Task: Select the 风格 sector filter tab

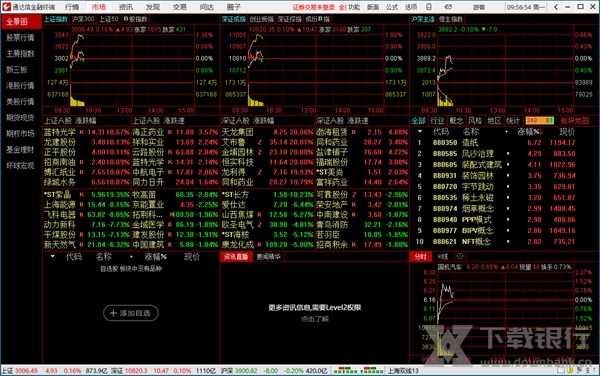Action: [x=475, y=121]
